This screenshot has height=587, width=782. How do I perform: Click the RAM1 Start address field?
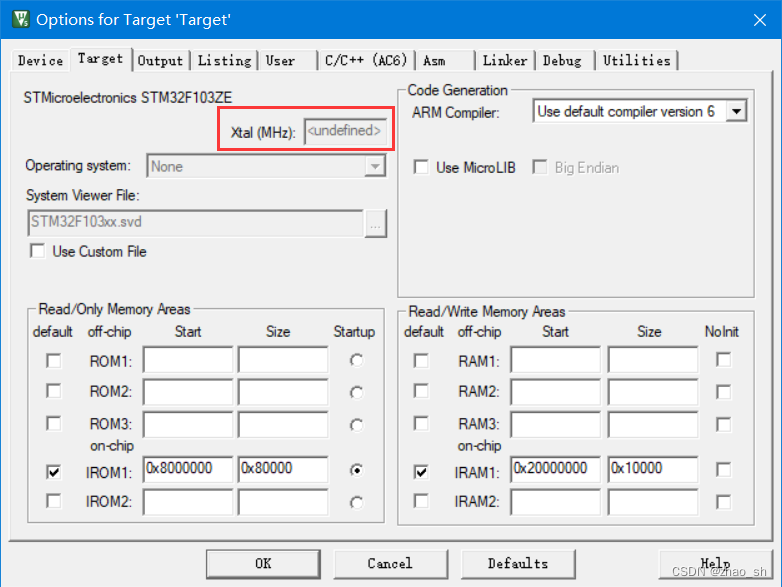click(556, 360)
